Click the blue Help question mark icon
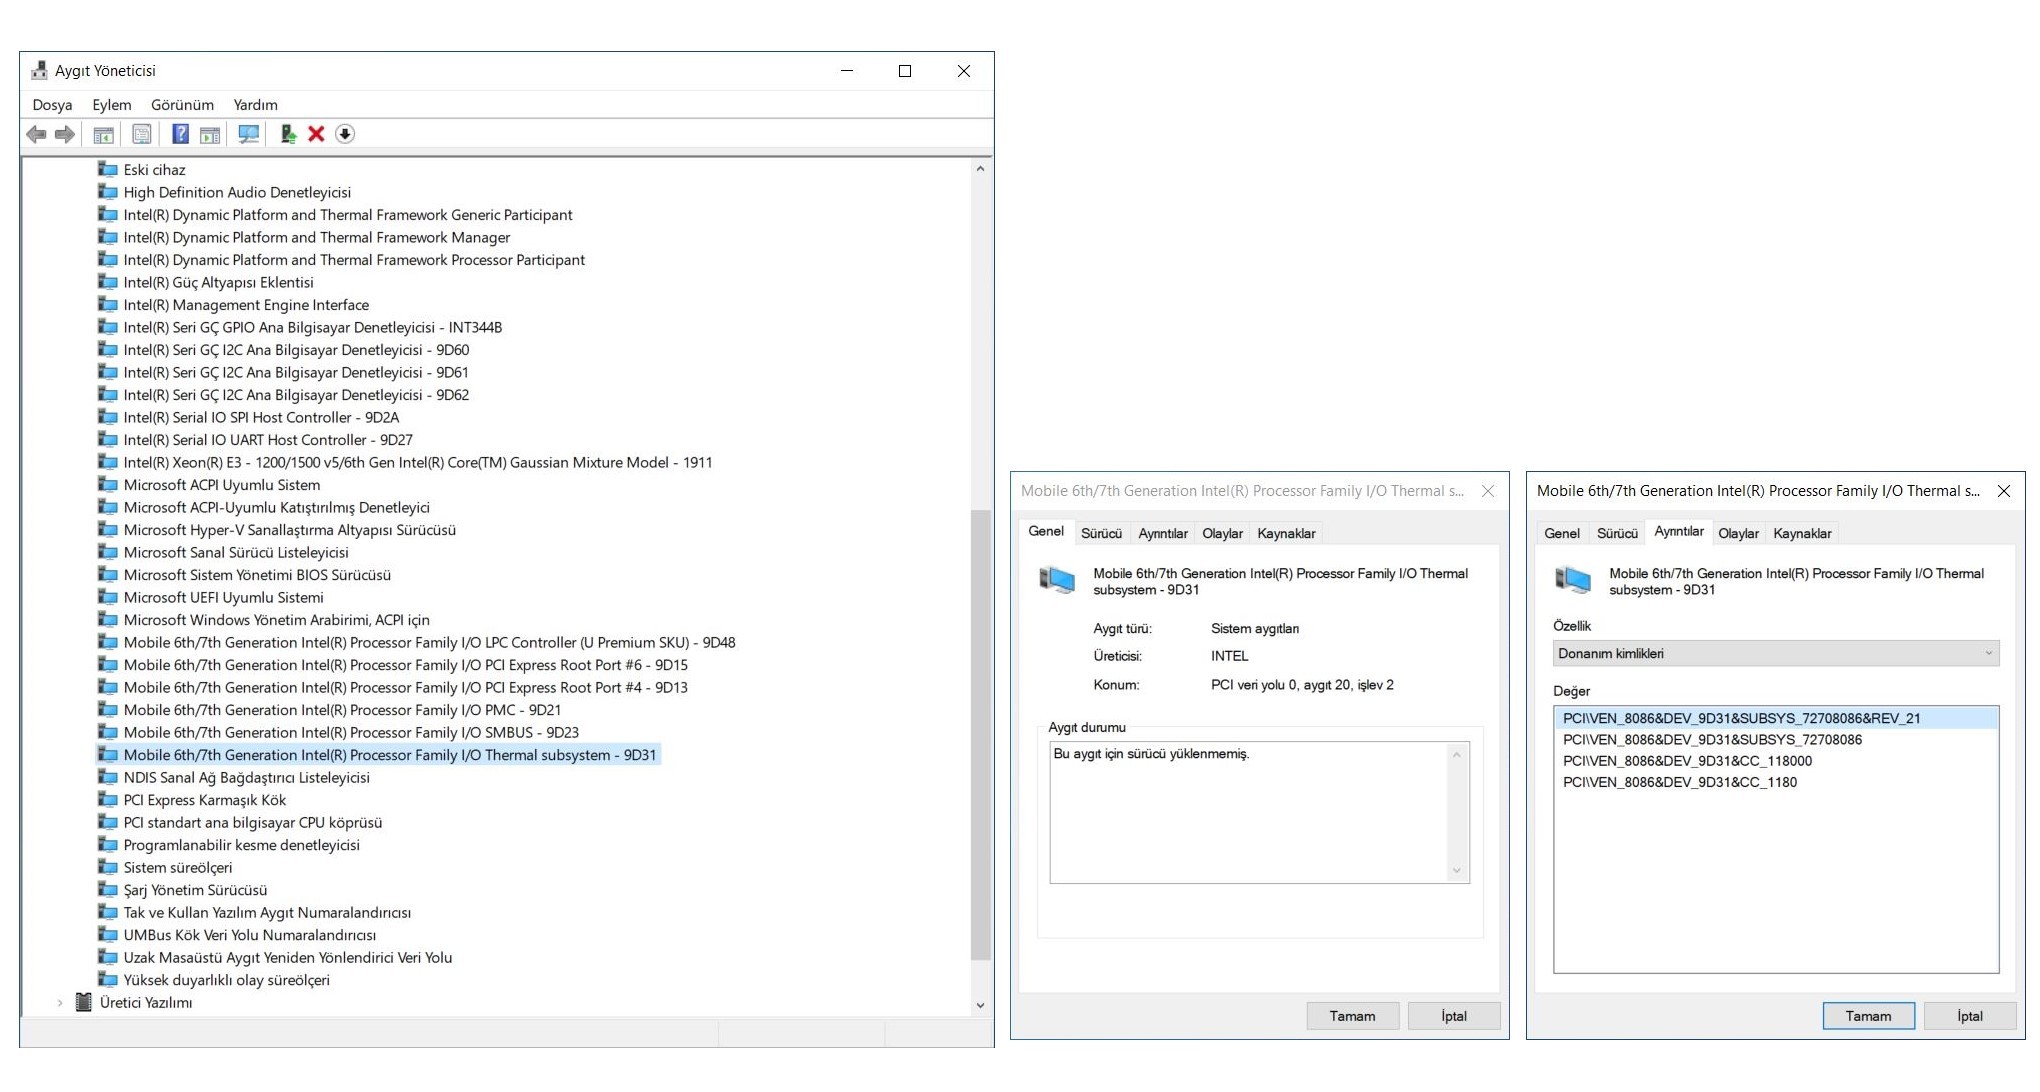 coord(180,134)
